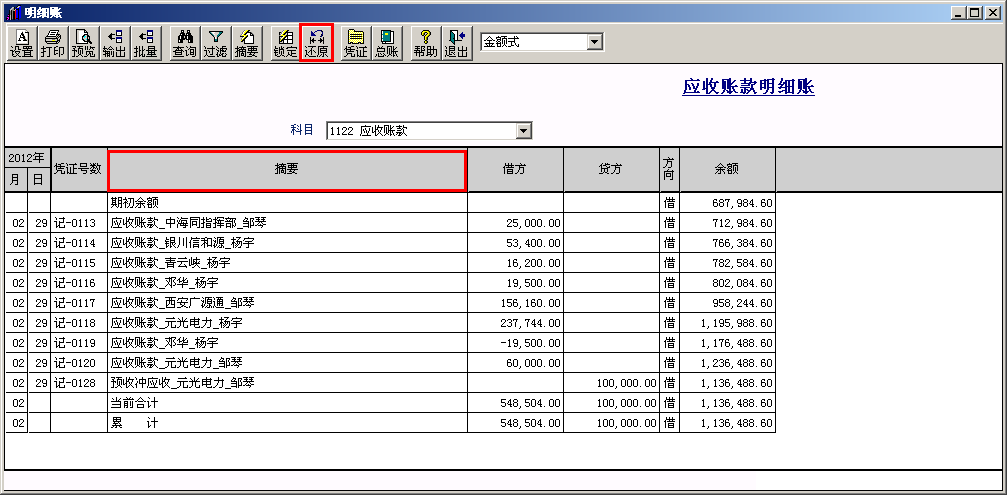The image size is (1007, 495).
Task: Maximize the 明细账 window
Action: [x=976, y=13]
